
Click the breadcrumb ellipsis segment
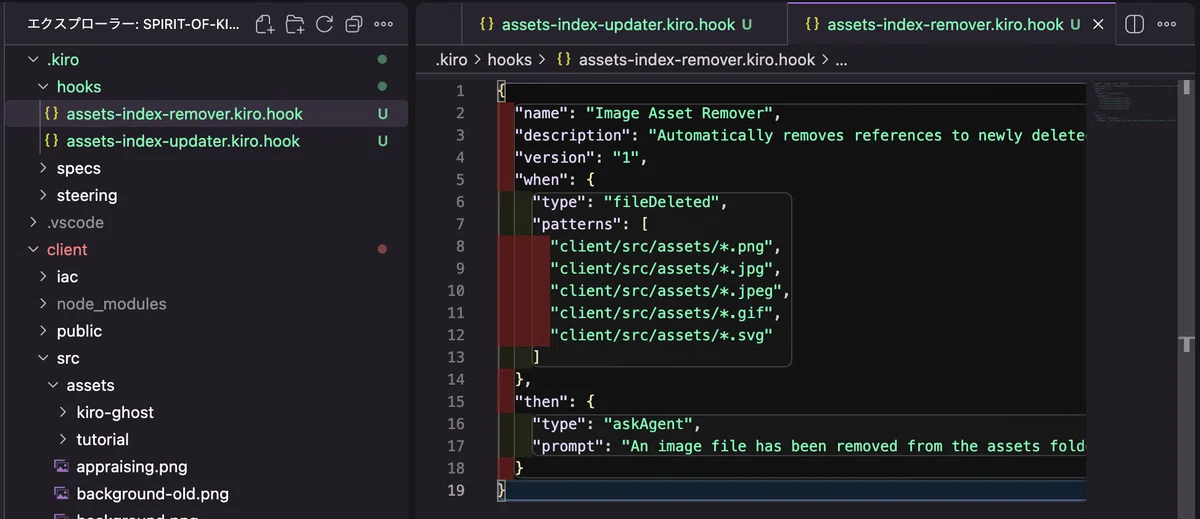[x=841, y=60]
